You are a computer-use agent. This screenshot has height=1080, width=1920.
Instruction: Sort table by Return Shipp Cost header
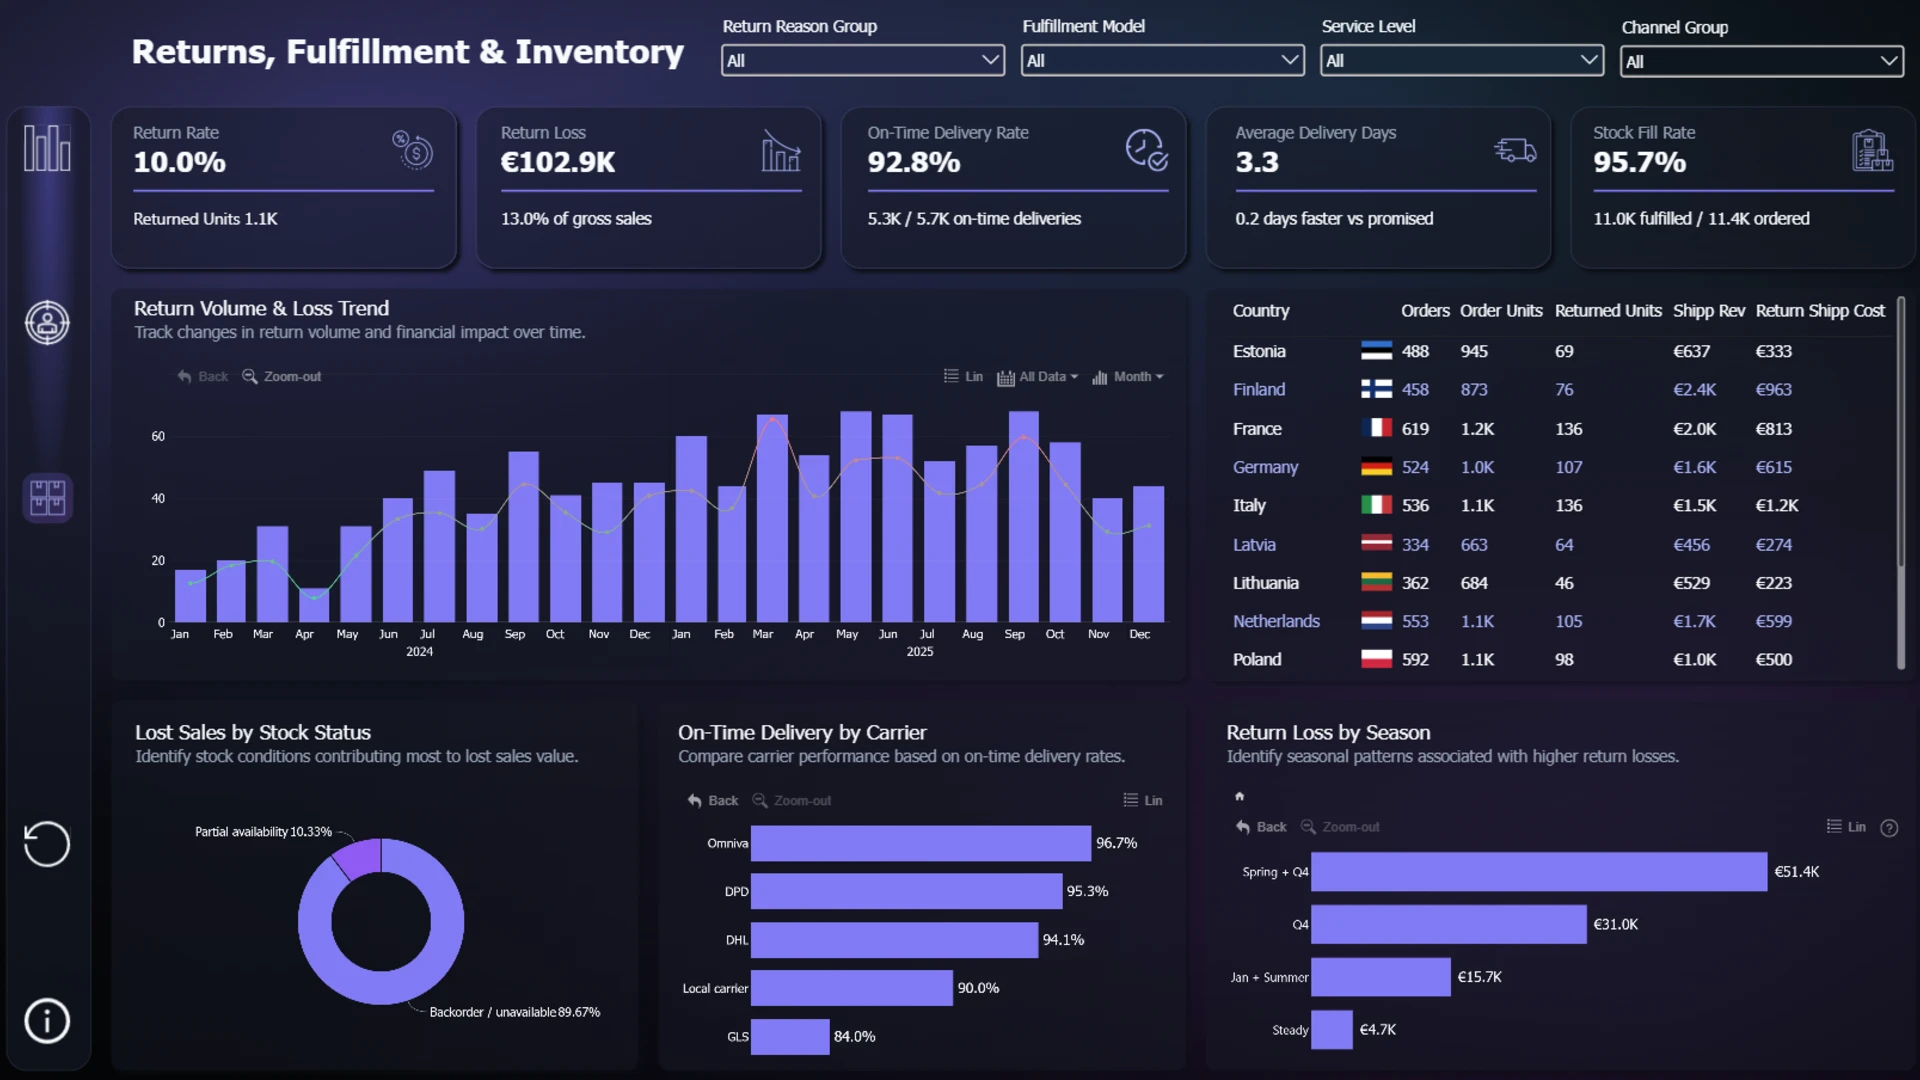(x=1820, y=311)
